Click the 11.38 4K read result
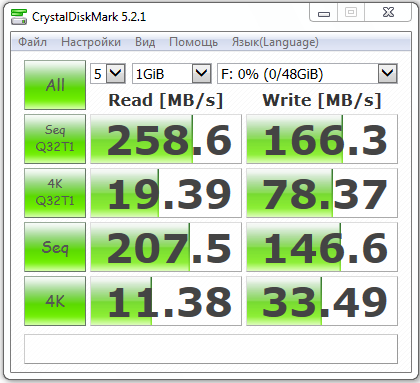This screenshot has width=420, height=383. tap(166, 301)
